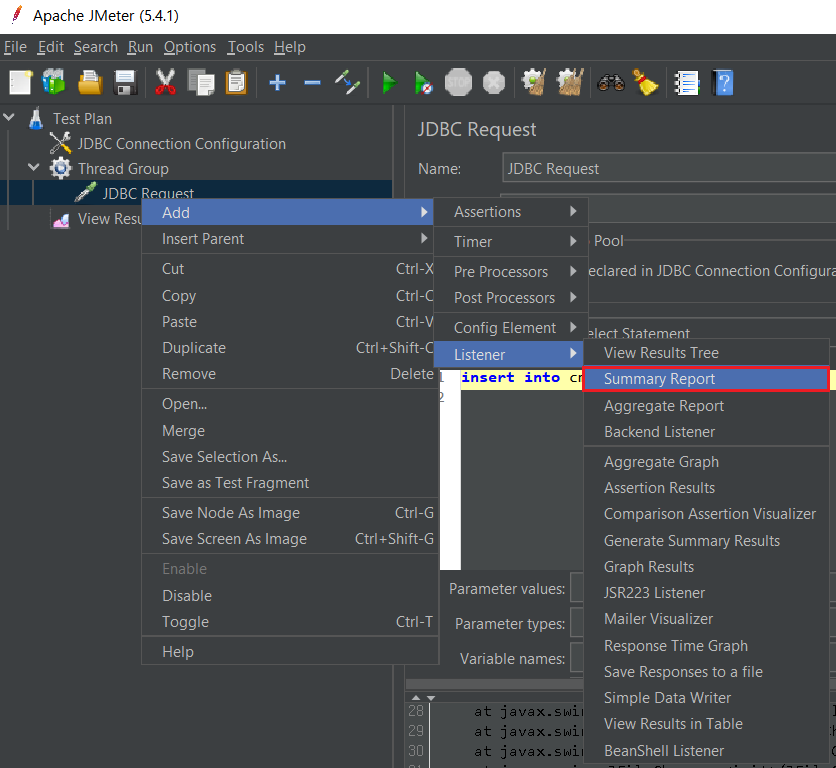
Task: Start the test with green play icon
Action: pos(389,83)
